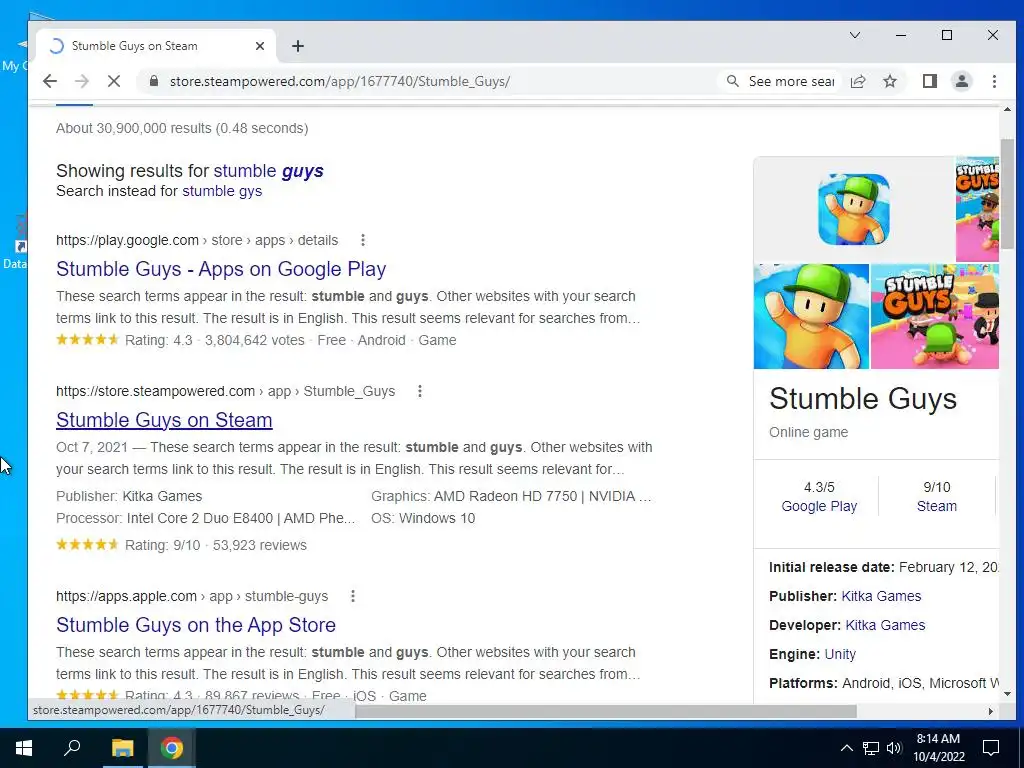Click the address bar URL
Screen dimensions: 1024x768
(340, 81)
